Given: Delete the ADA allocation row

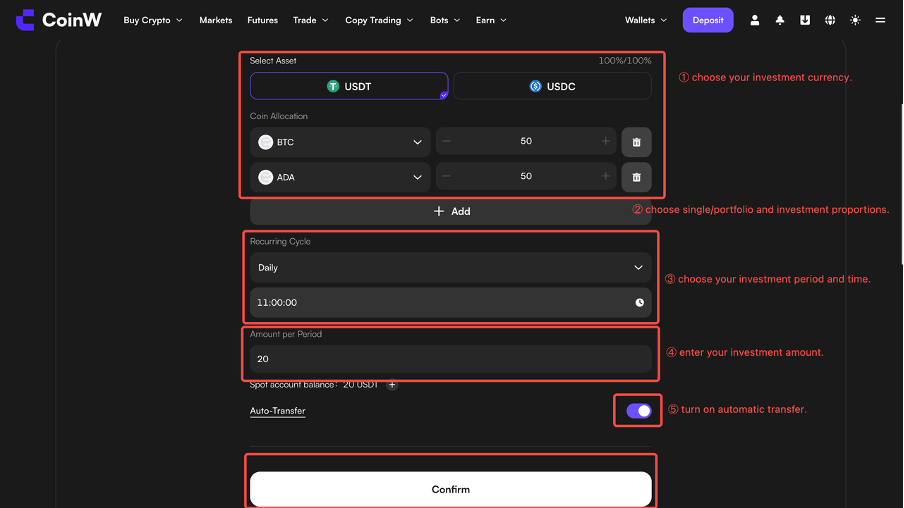Looking at the screenshot, I should 636,177.
